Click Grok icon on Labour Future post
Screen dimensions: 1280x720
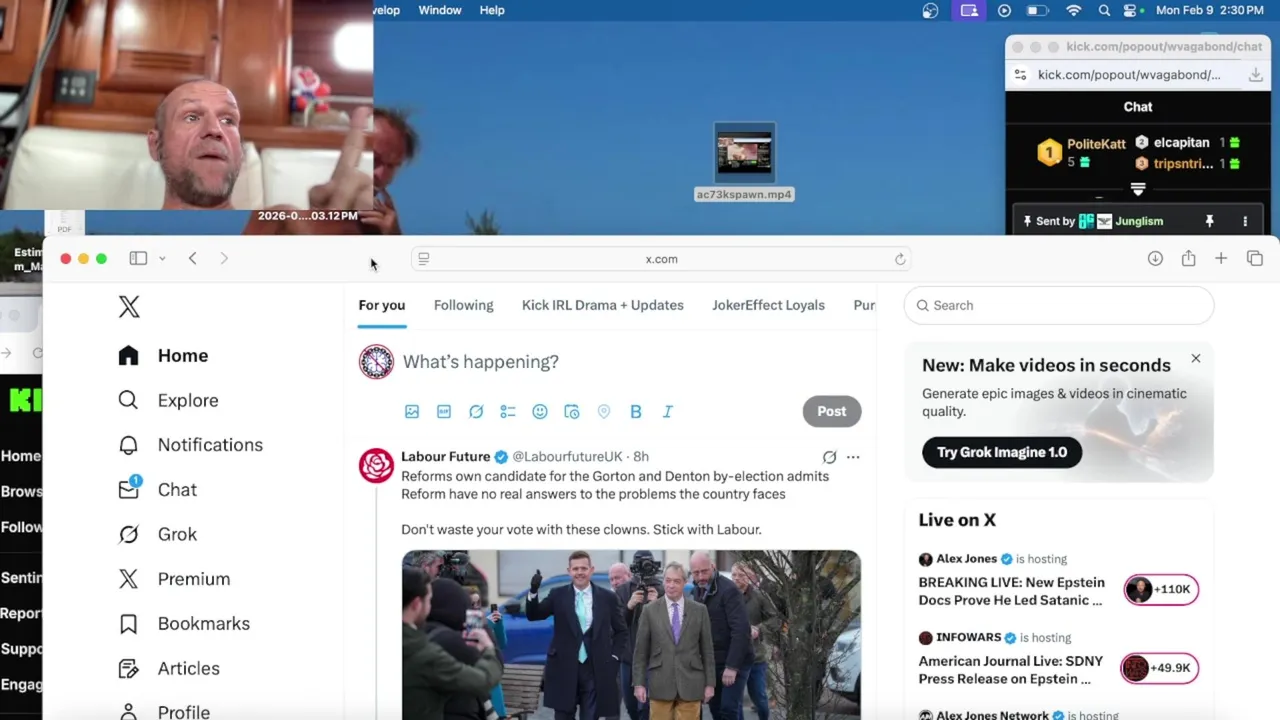[829, 457]
